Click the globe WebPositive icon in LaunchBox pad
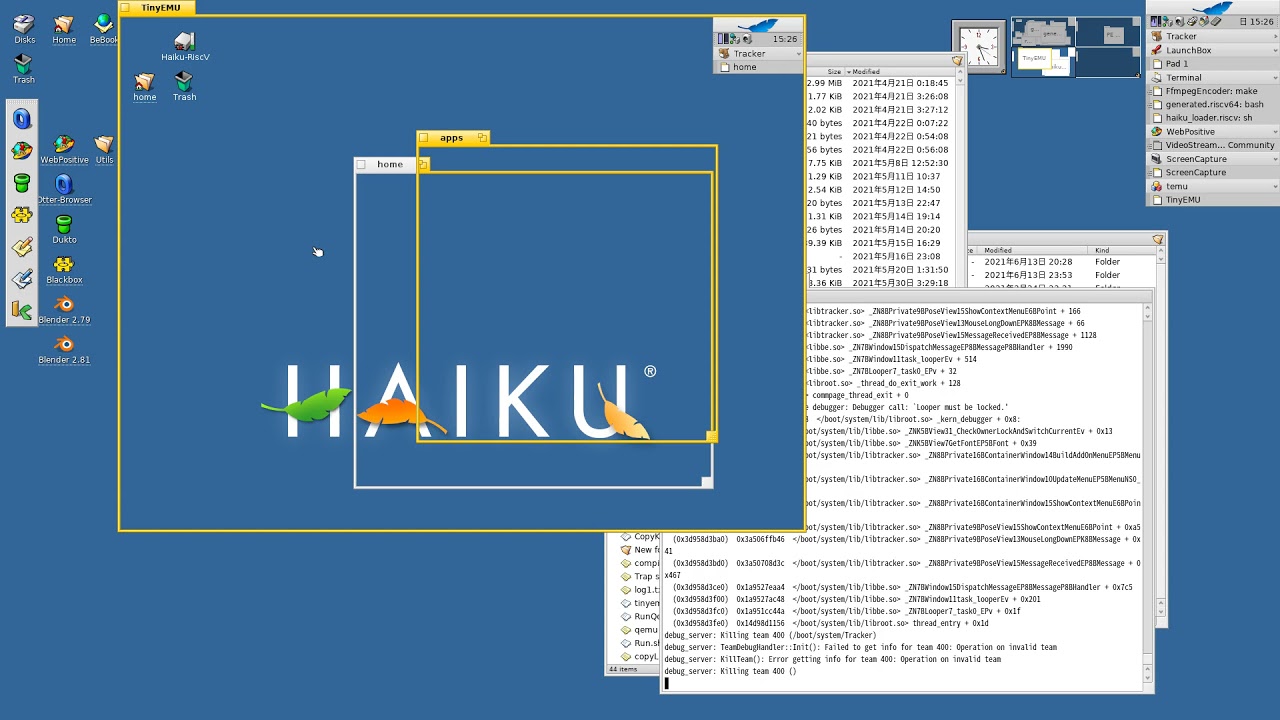The image size is (1280, 720). click(x=22, y=151)
